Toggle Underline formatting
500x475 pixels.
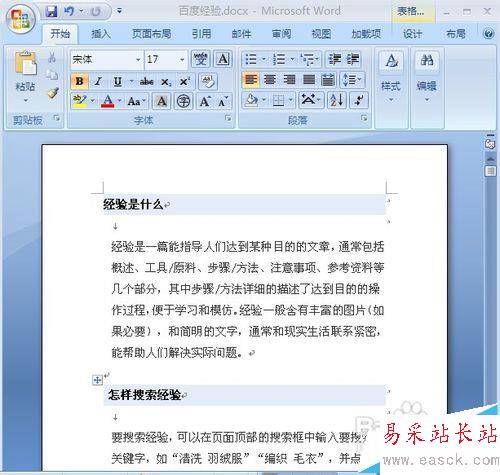117,81
